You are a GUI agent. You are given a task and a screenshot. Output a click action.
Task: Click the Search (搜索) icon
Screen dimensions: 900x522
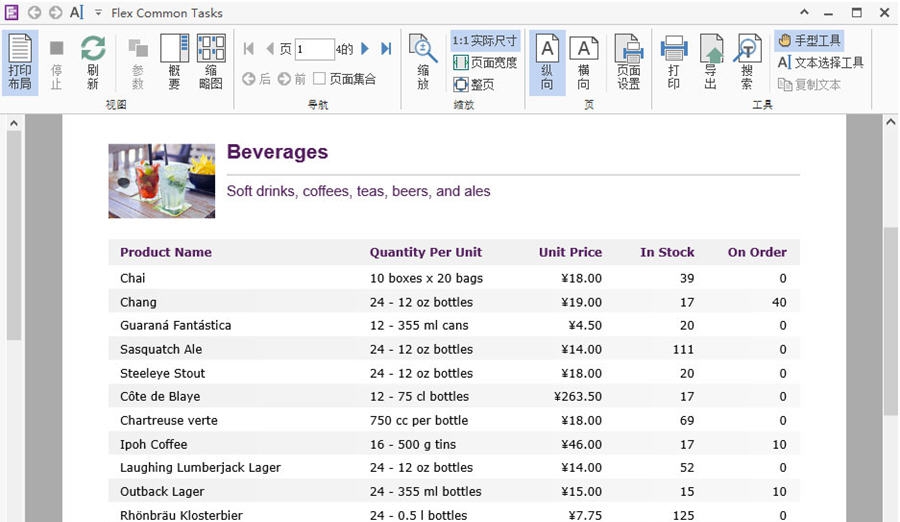747,61
